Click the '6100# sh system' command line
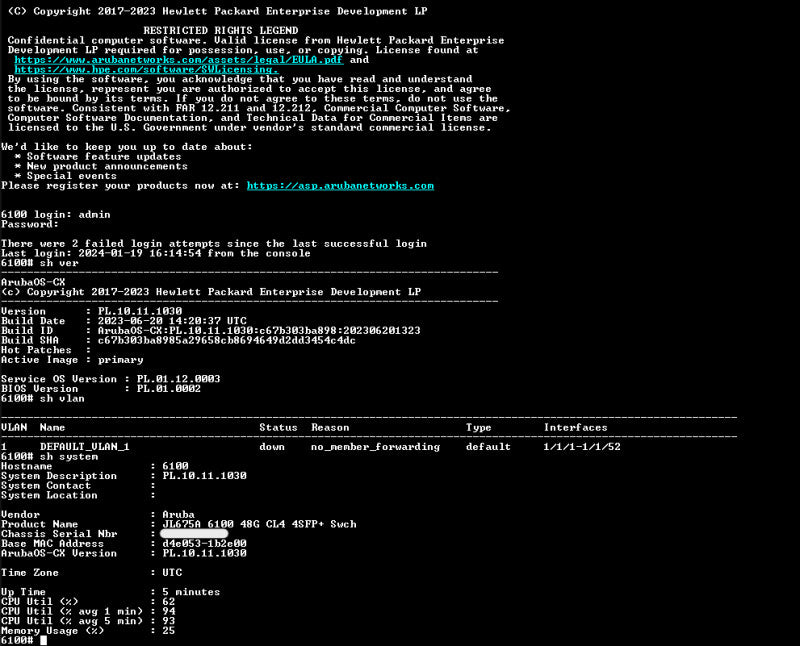 click(49, 457)
